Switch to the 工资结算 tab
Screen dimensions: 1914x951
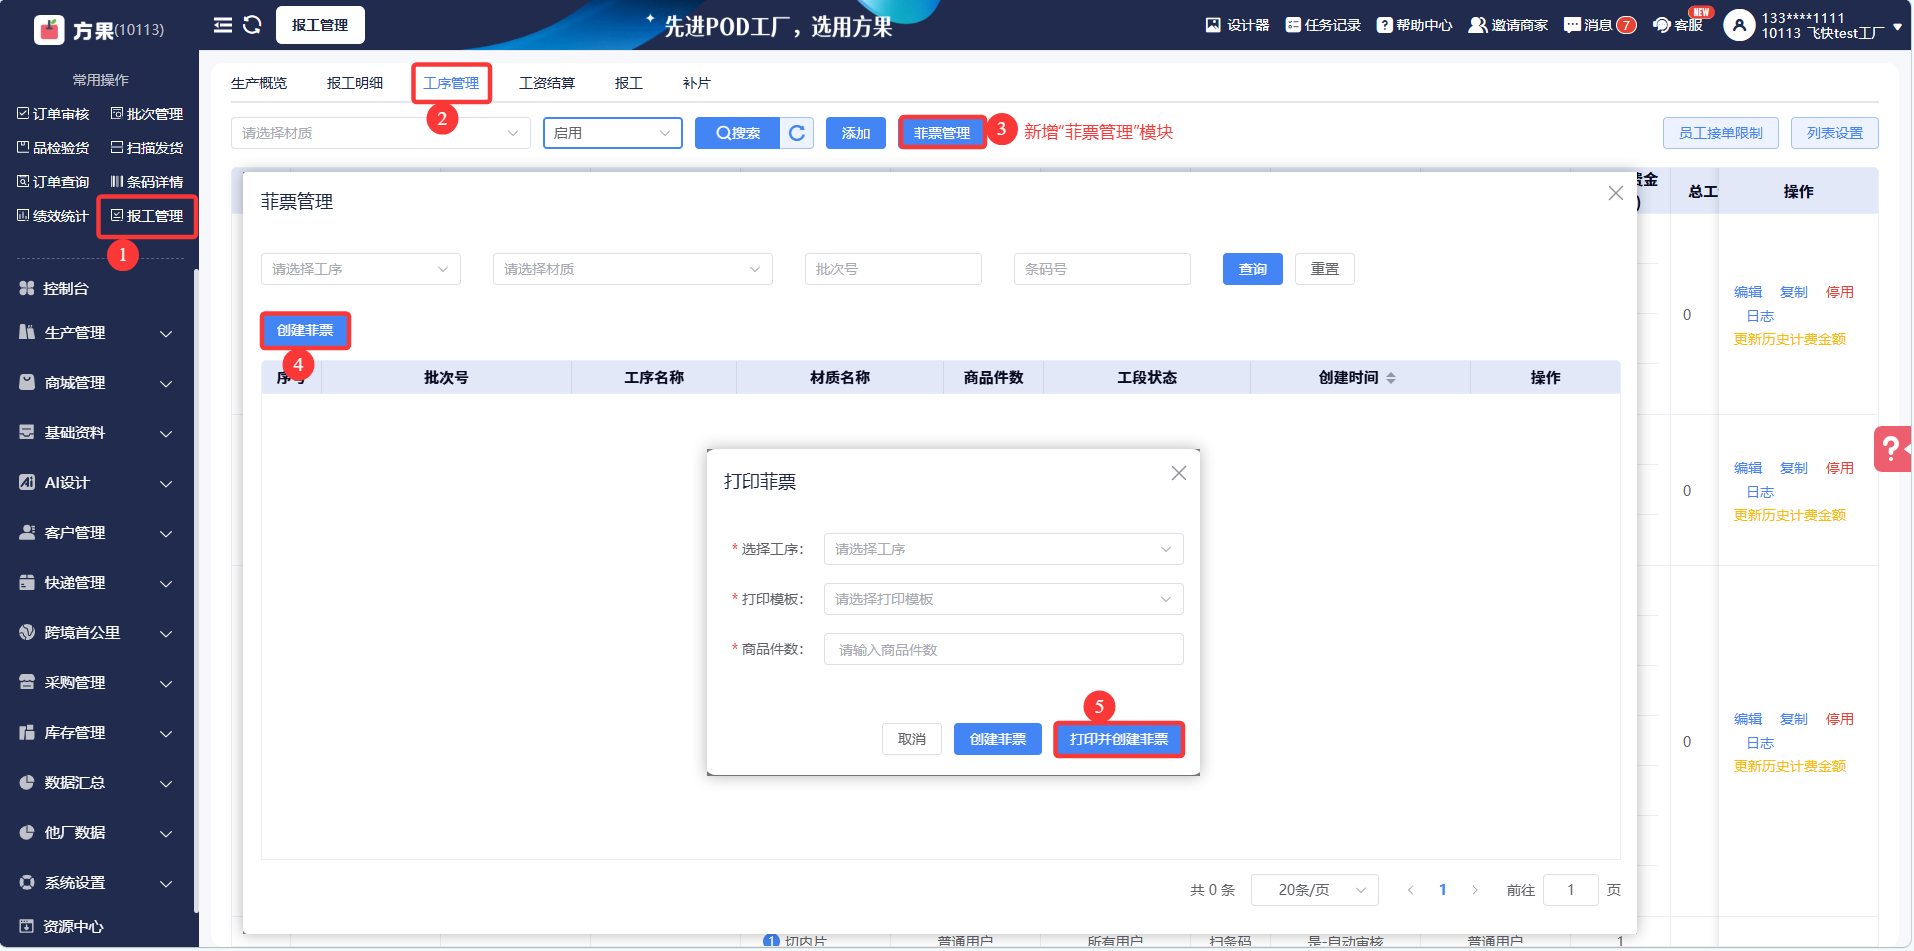547,83
